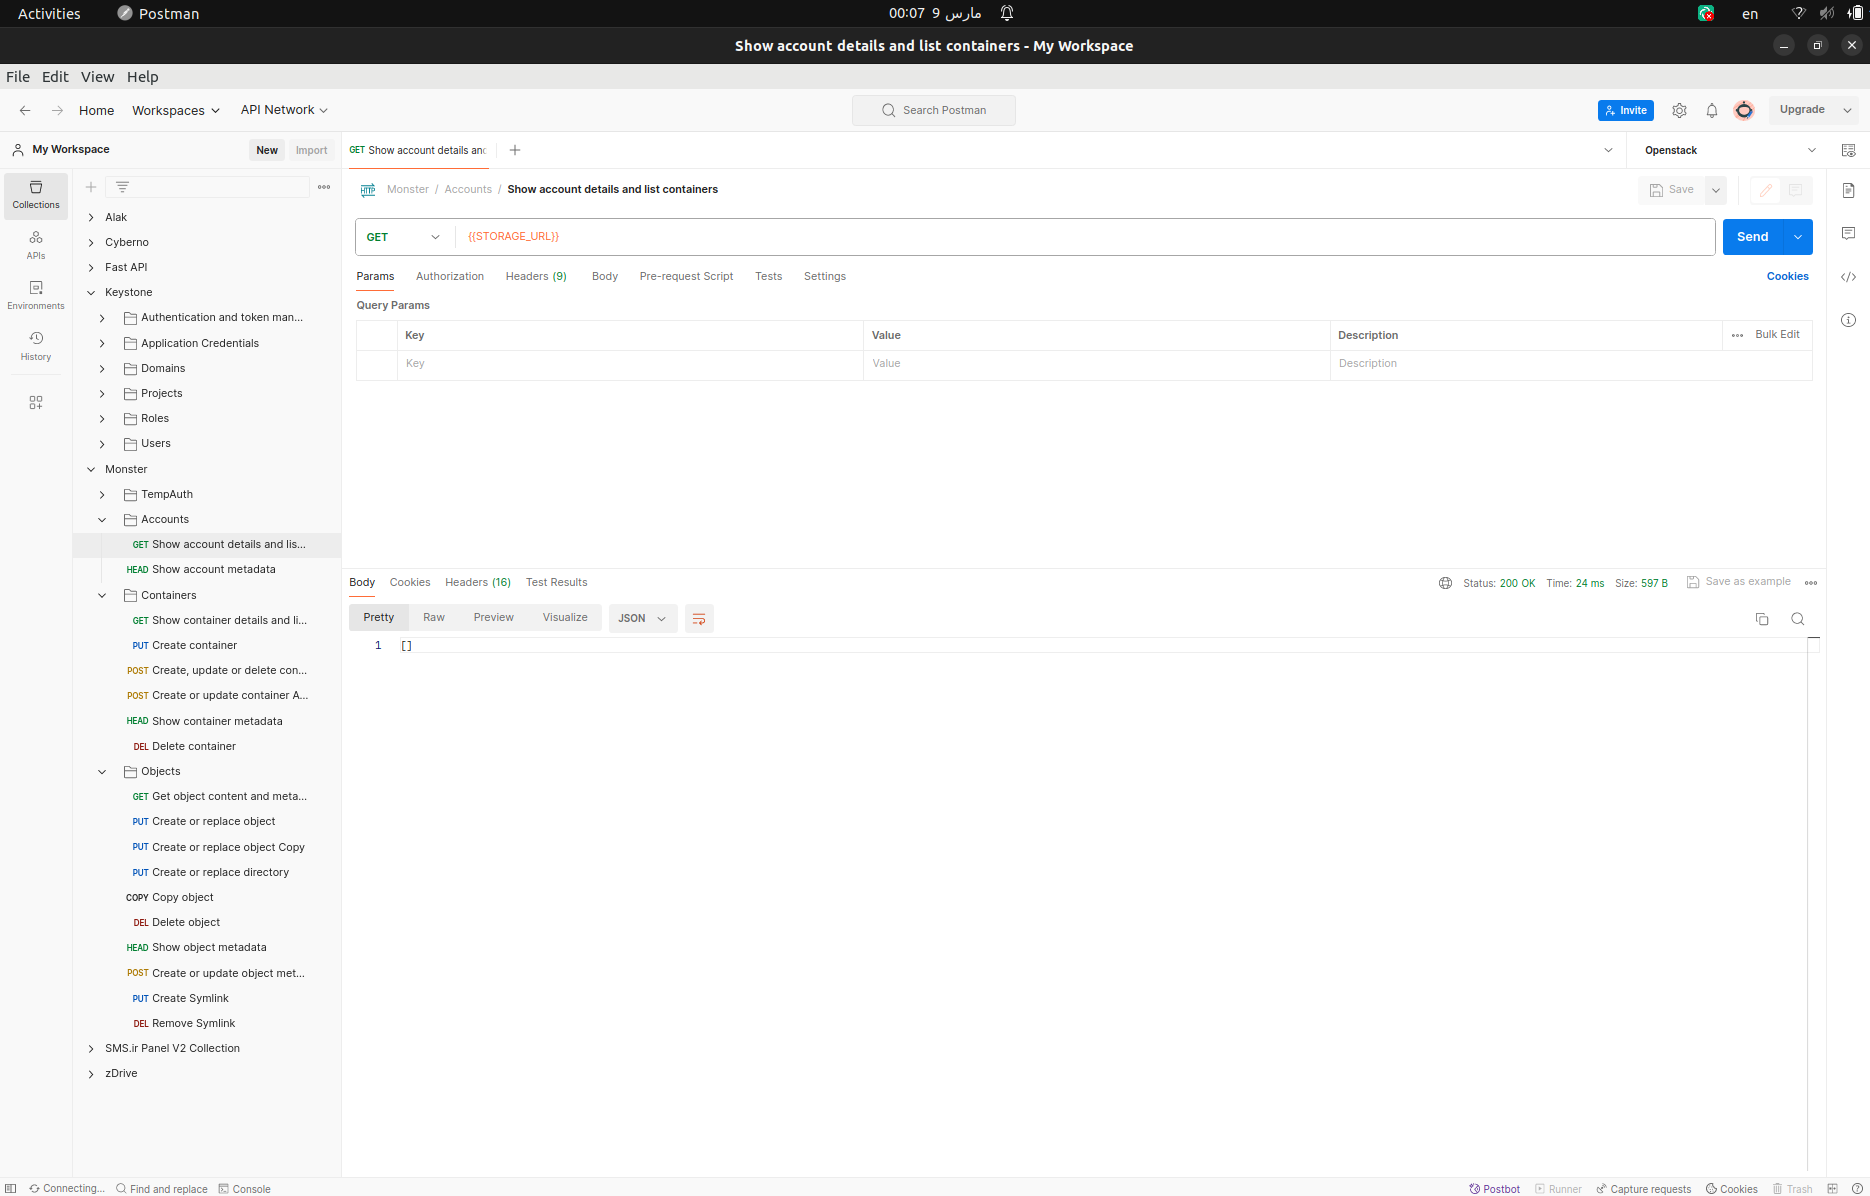Viewport: 1870px width, 1196px height.
Task: Open the Save options dropdown arrow
Action: pyautogui.click(x=1716, y=190)
